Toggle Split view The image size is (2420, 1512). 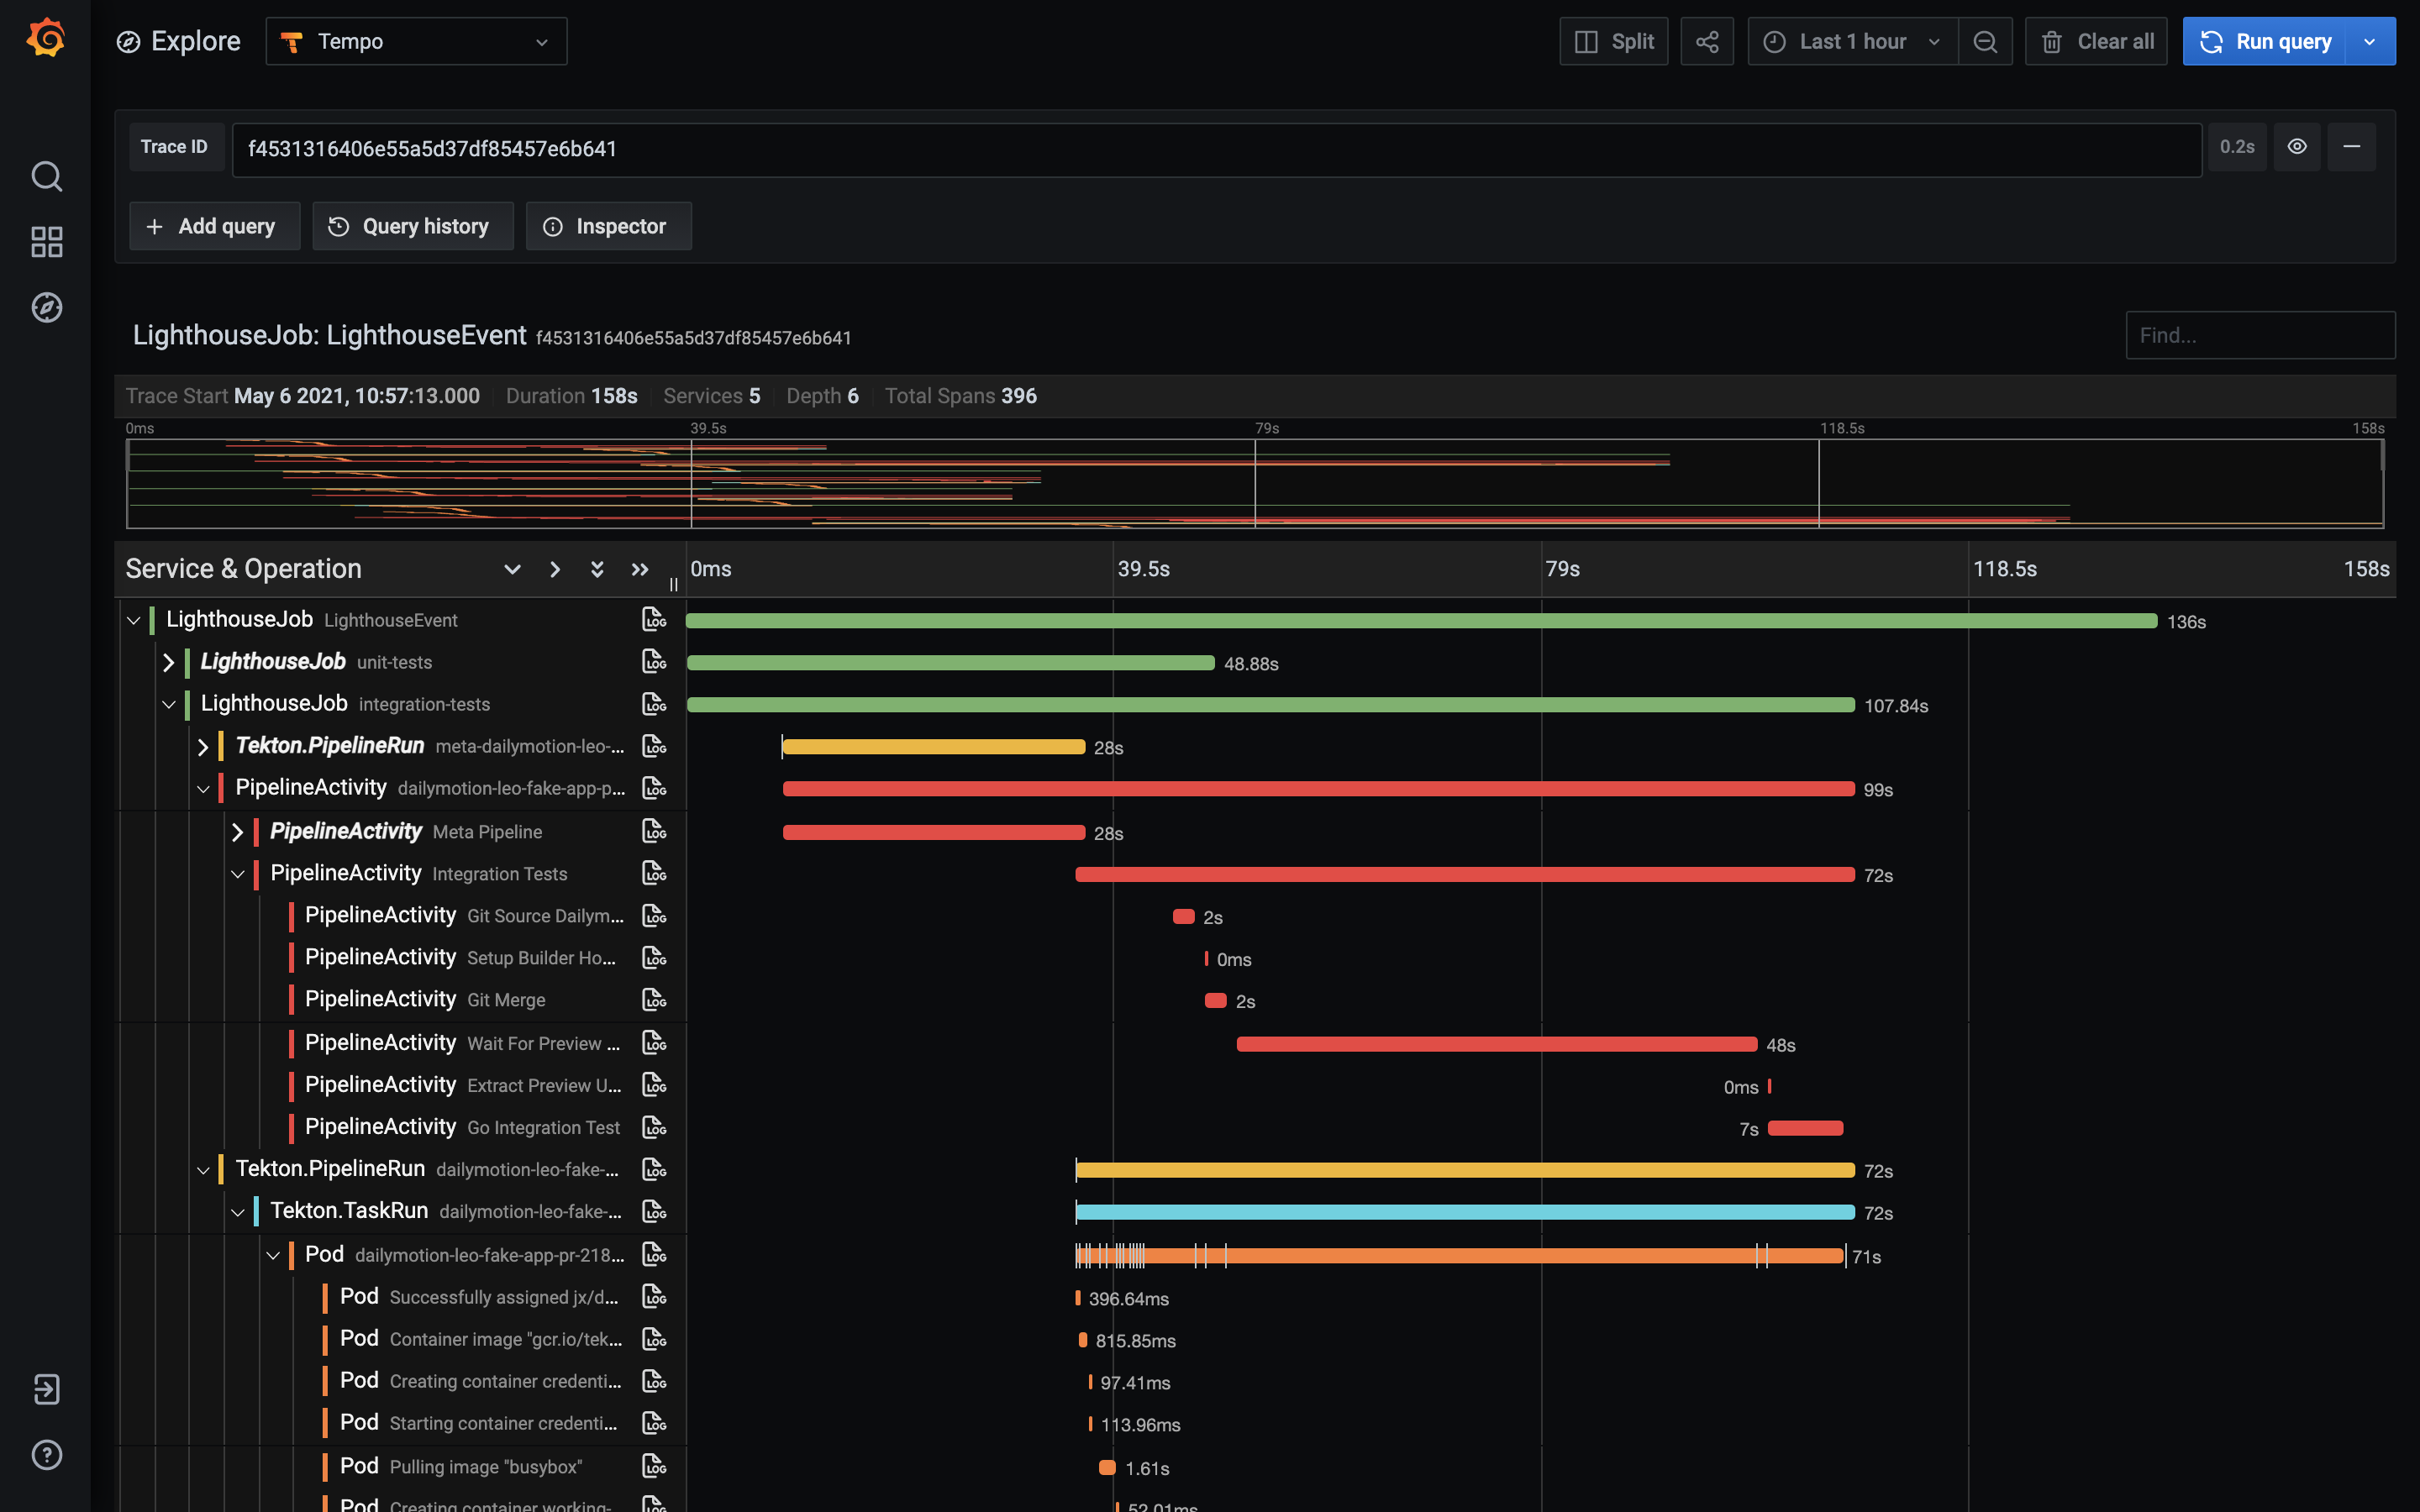pyautogui.click(x=1614, y=41)
